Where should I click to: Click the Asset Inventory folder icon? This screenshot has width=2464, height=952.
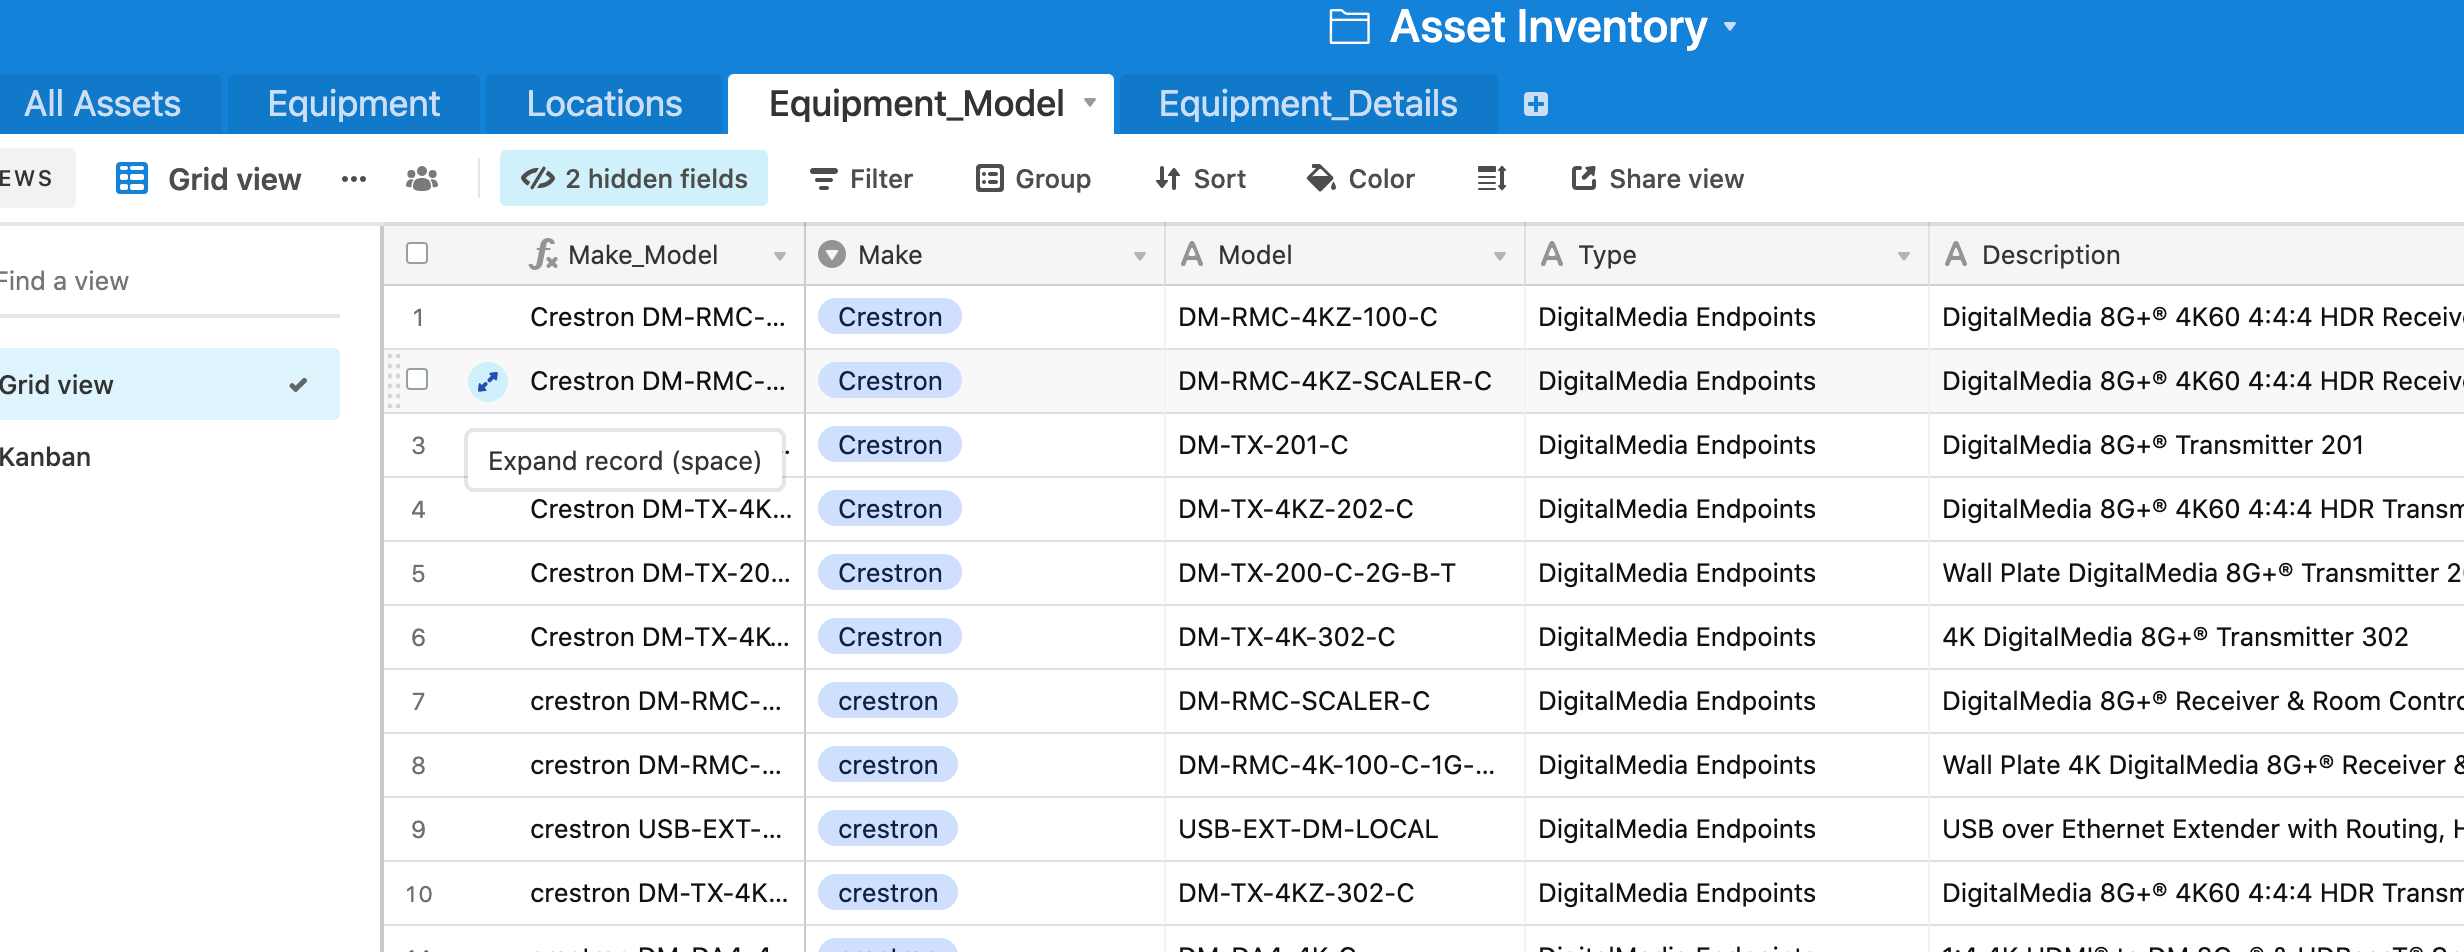coord(1349,27)
